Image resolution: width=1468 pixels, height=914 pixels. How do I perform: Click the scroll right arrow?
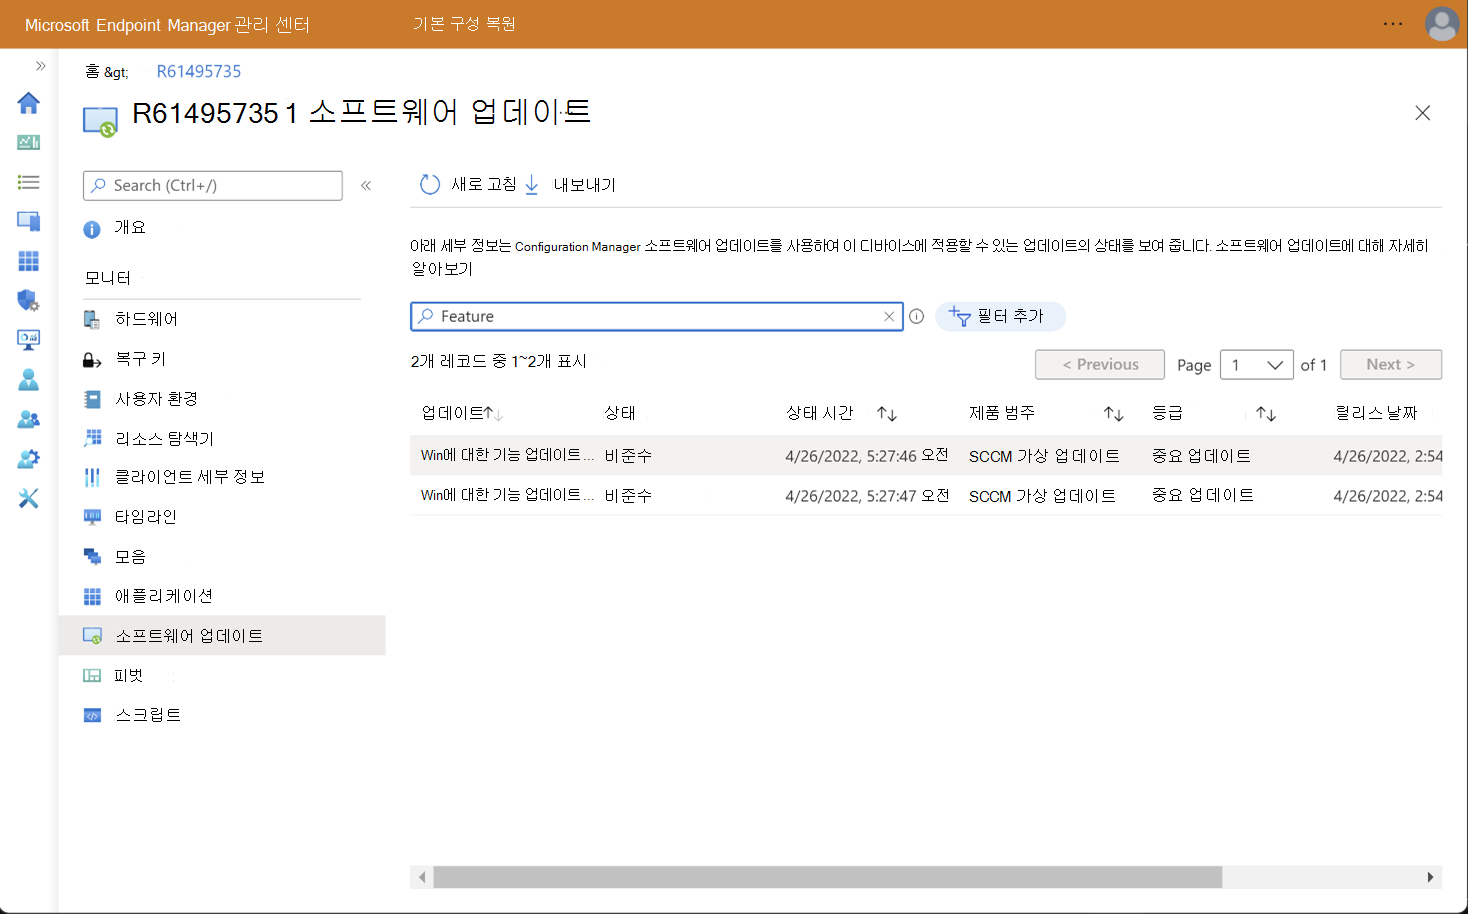pos(1430,877)
